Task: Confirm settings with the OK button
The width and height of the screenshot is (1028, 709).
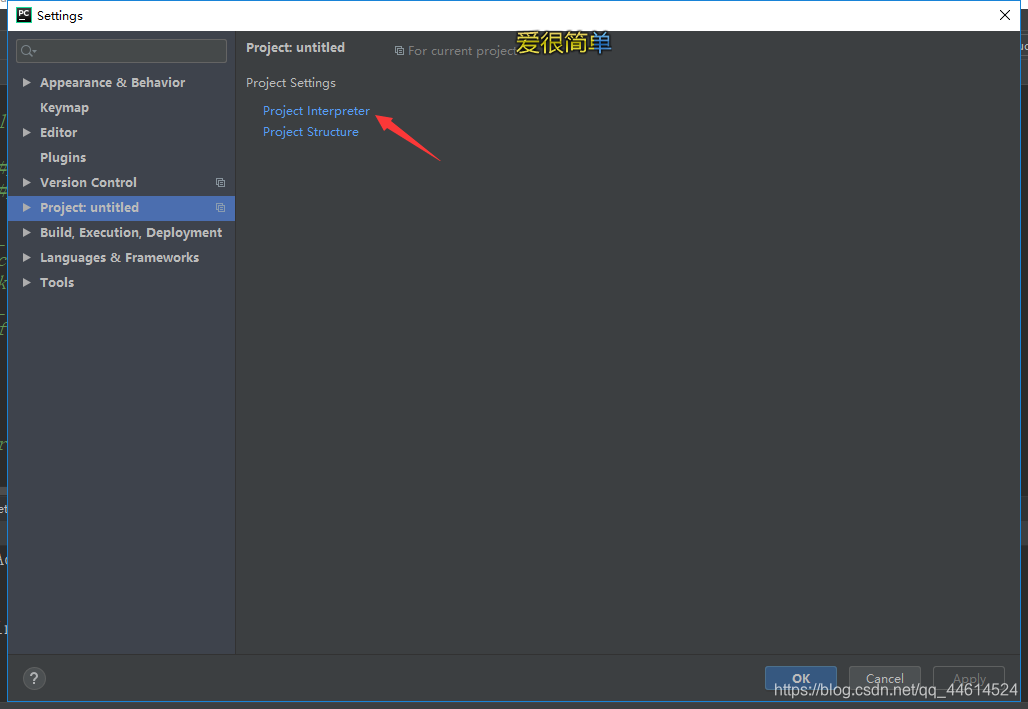Action: point(801,678)
